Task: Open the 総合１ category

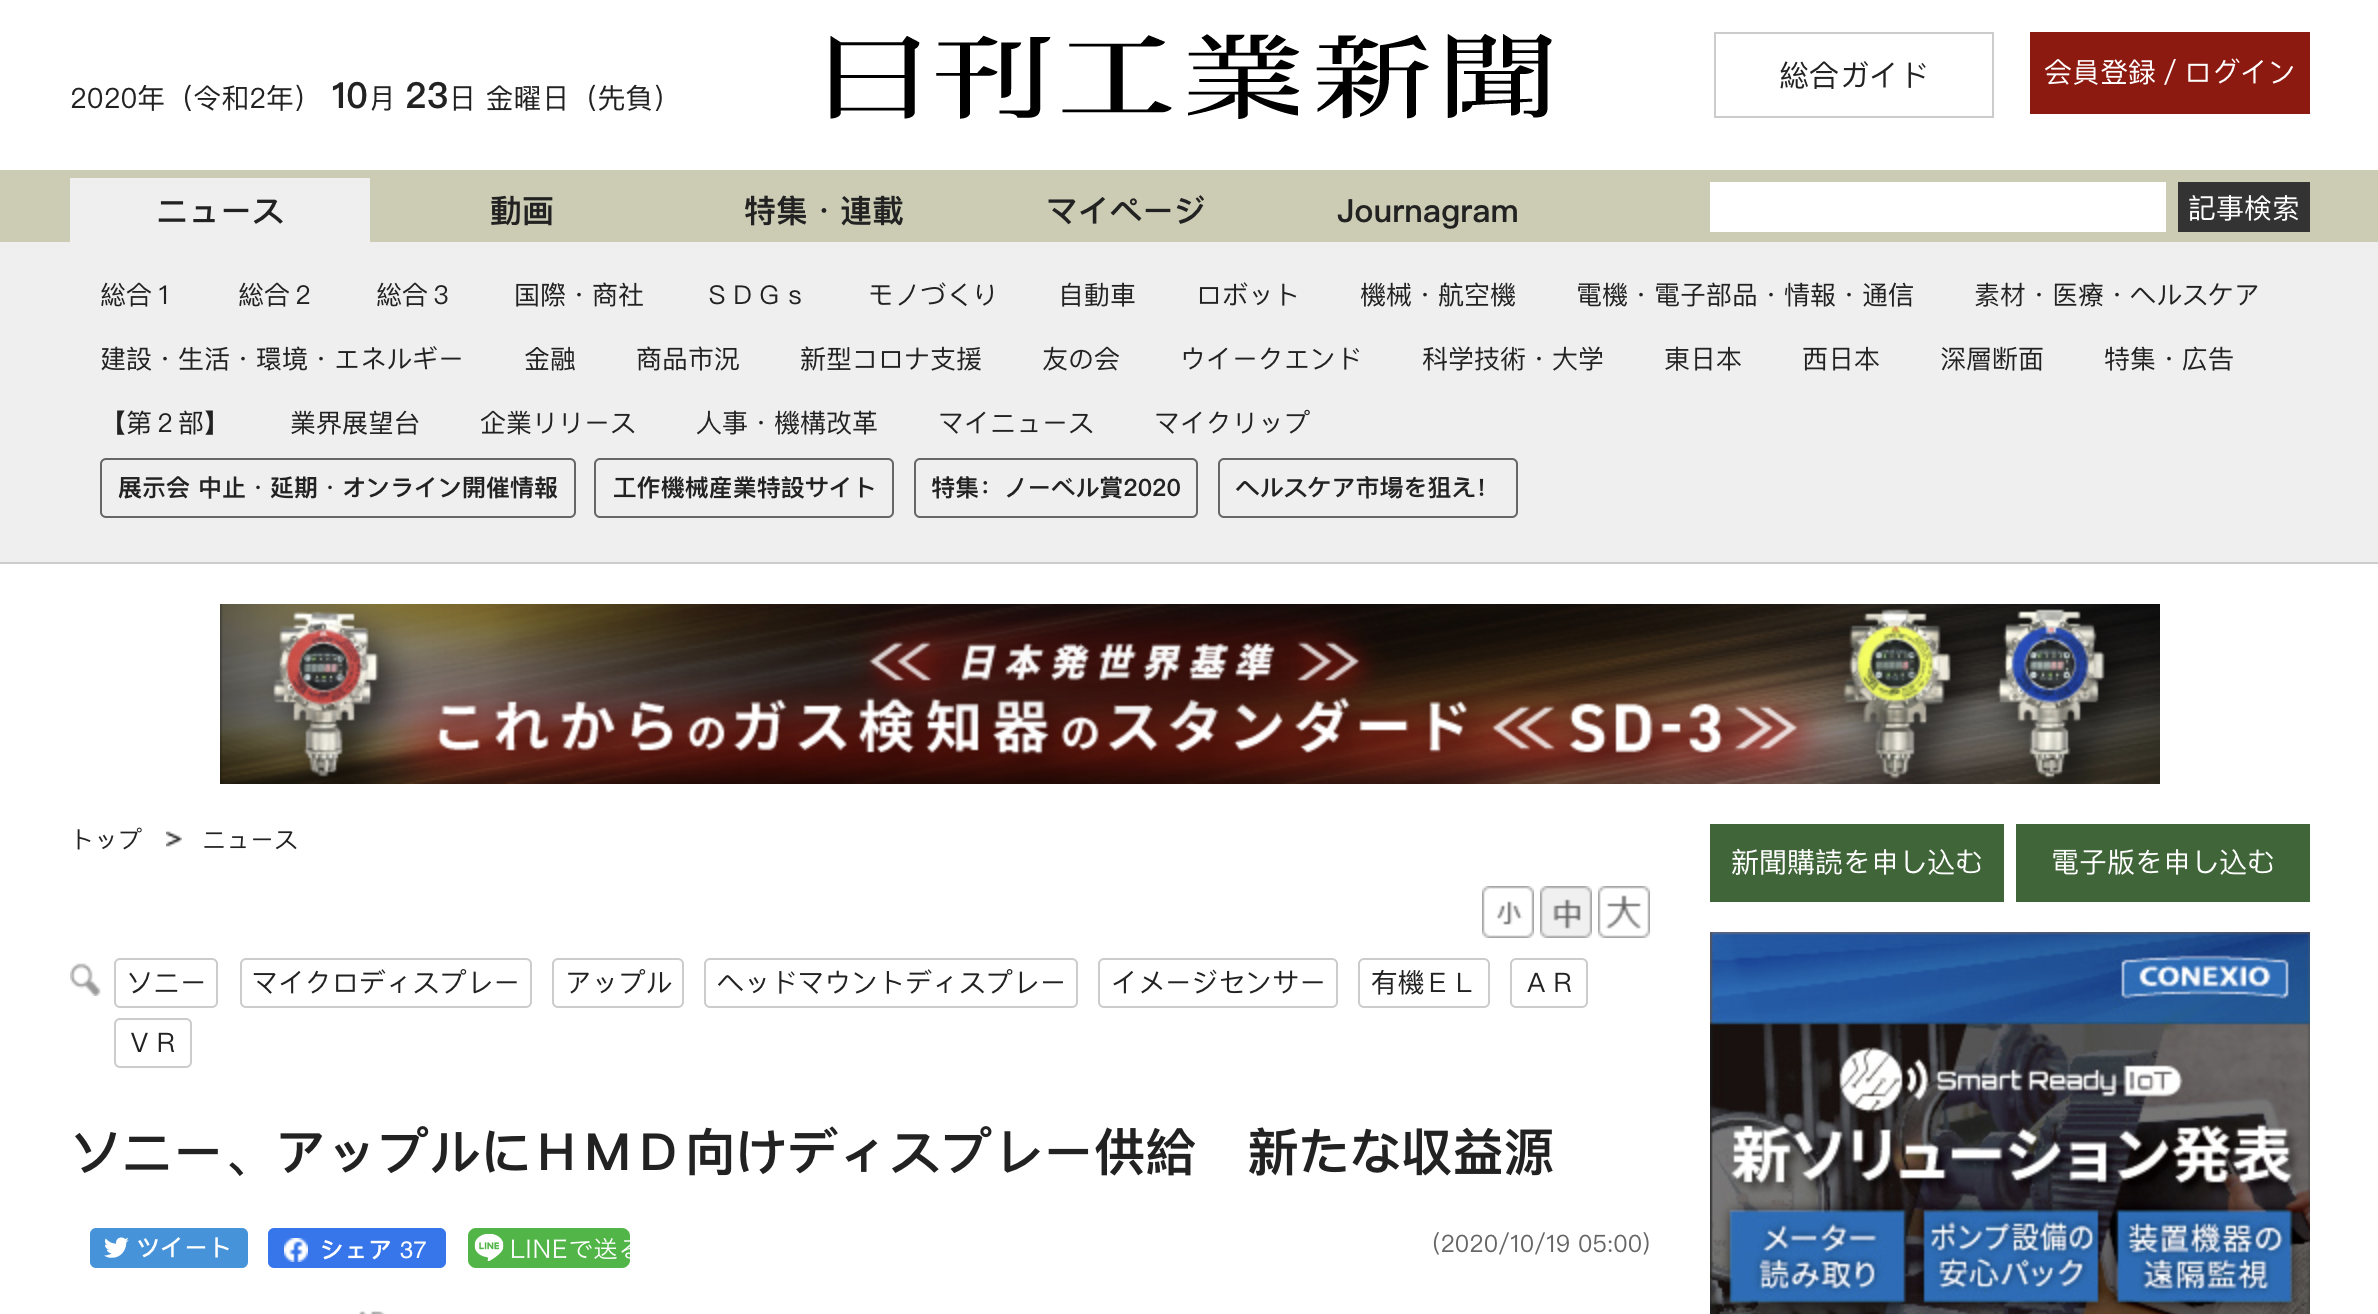Action: (135, 295)
